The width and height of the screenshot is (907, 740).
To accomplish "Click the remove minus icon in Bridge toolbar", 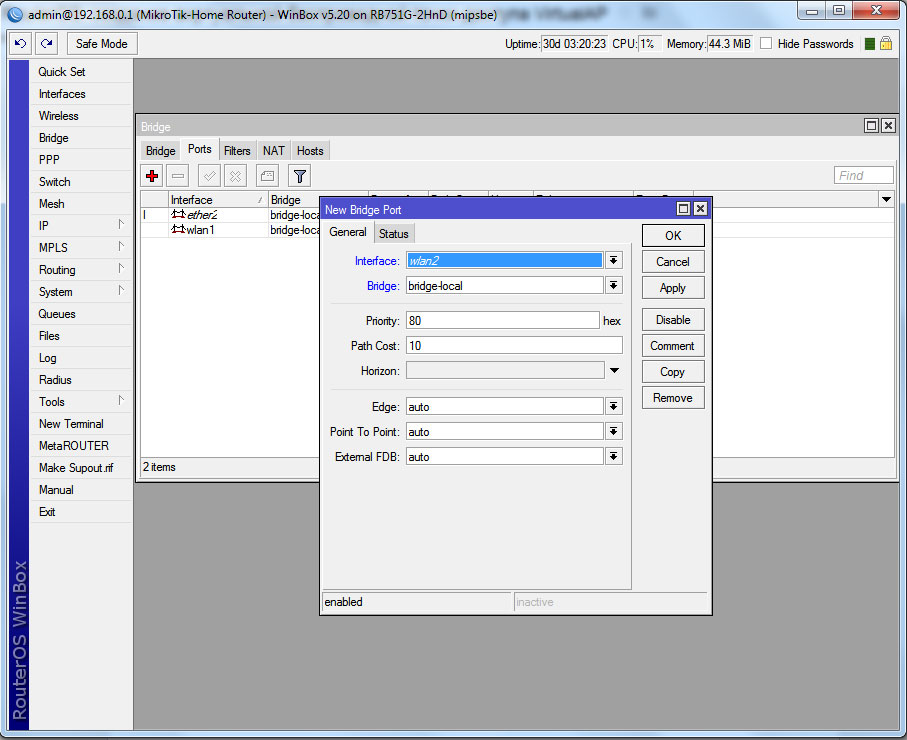I will coord(177,176).
